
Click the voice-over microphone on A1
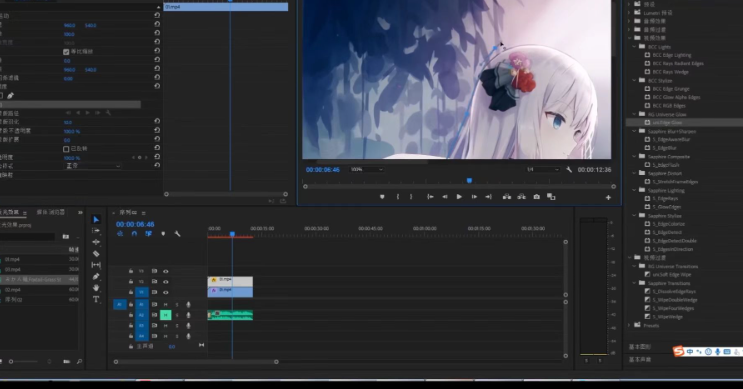click(188, 304)
